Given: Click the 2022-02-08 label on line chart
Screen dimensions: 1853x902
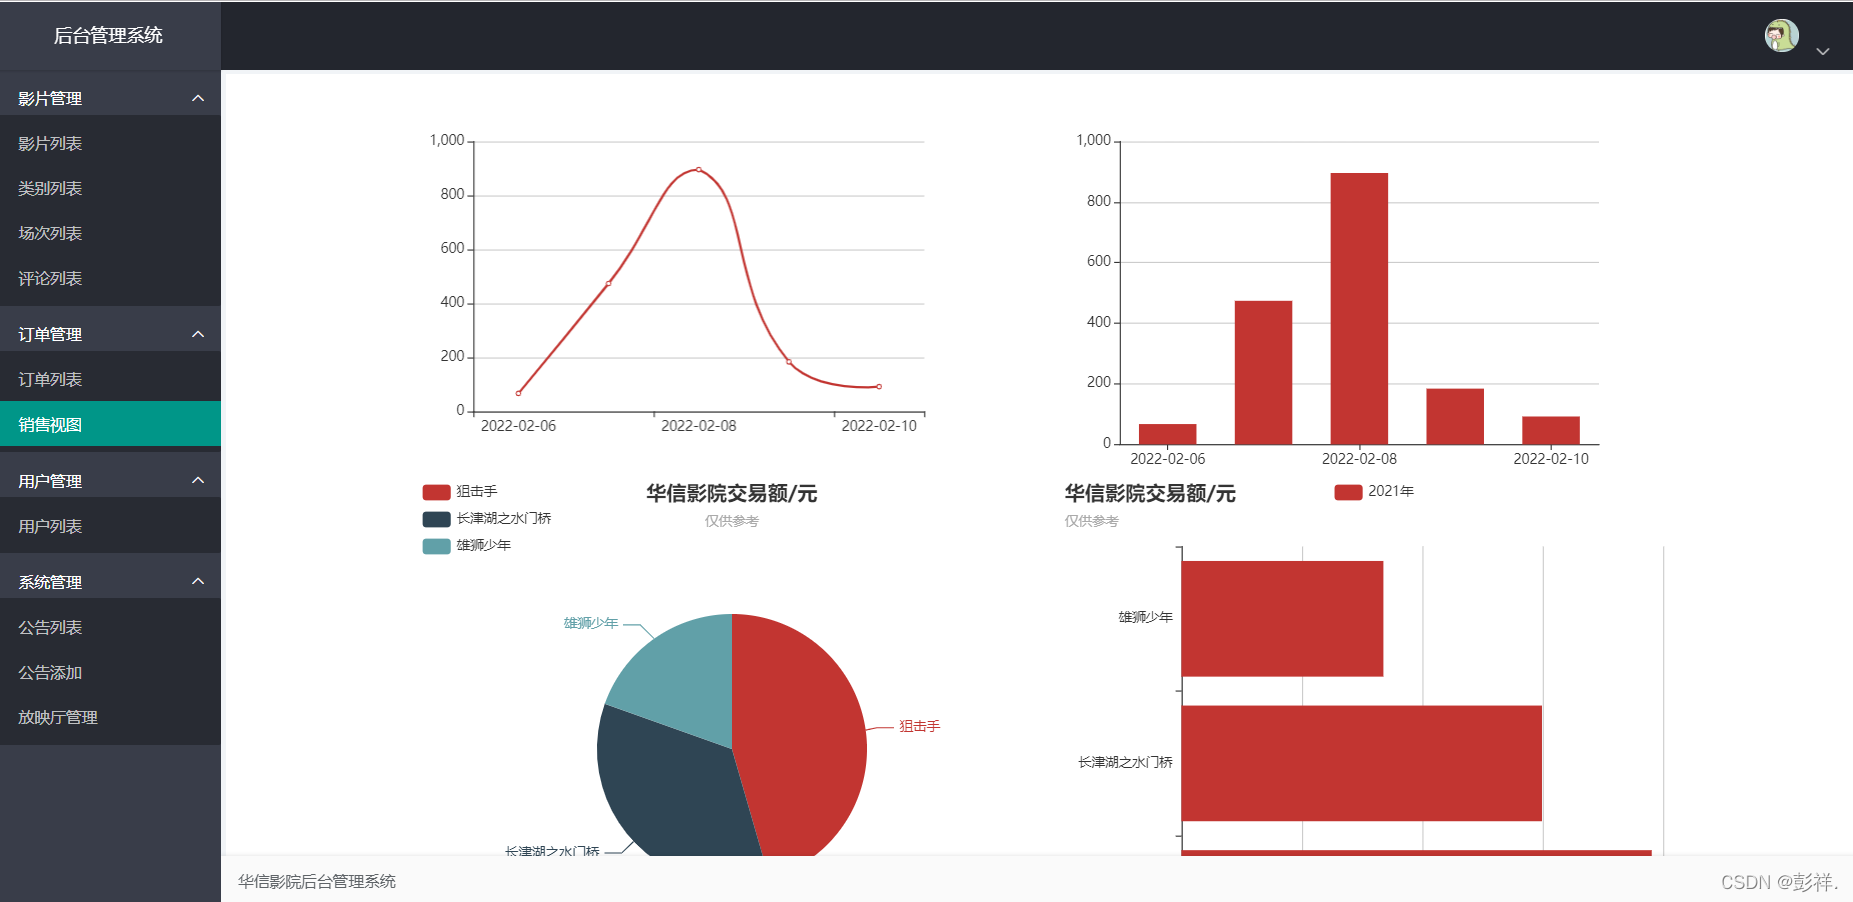Looking at the screenshot, I should coord(698,426).
